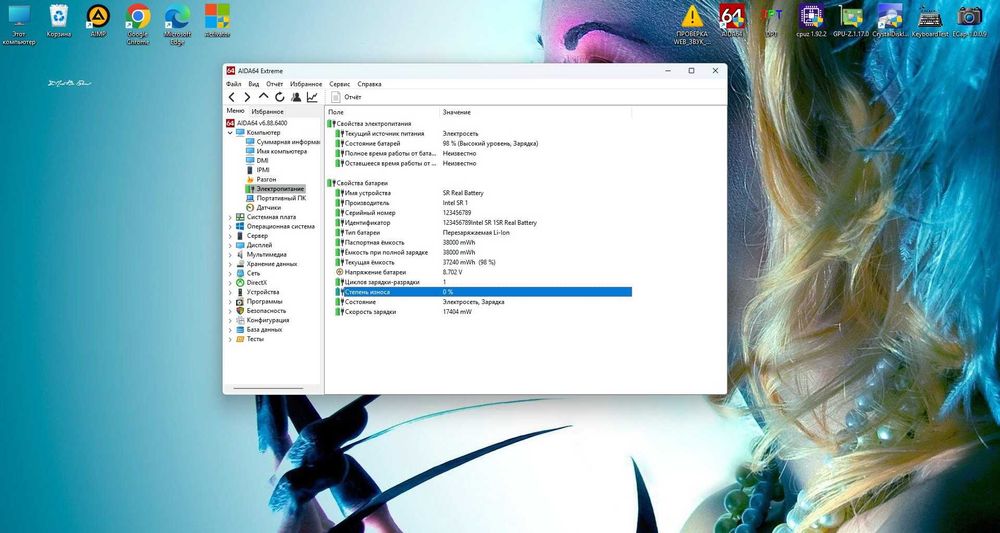Open the Microsoft Edge desktop shortcut
This screenshot has width=1000, height=533.
177,24
